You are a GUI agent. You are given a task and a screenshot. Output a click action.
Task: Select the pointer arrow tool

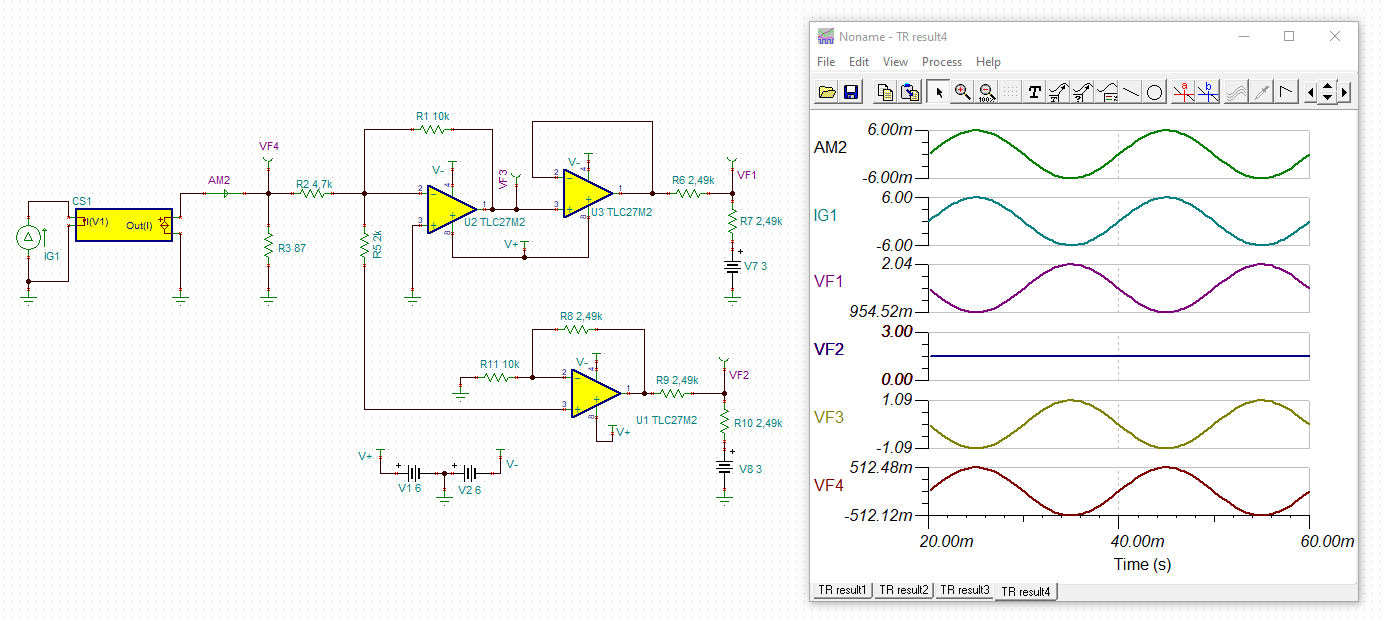938,92
